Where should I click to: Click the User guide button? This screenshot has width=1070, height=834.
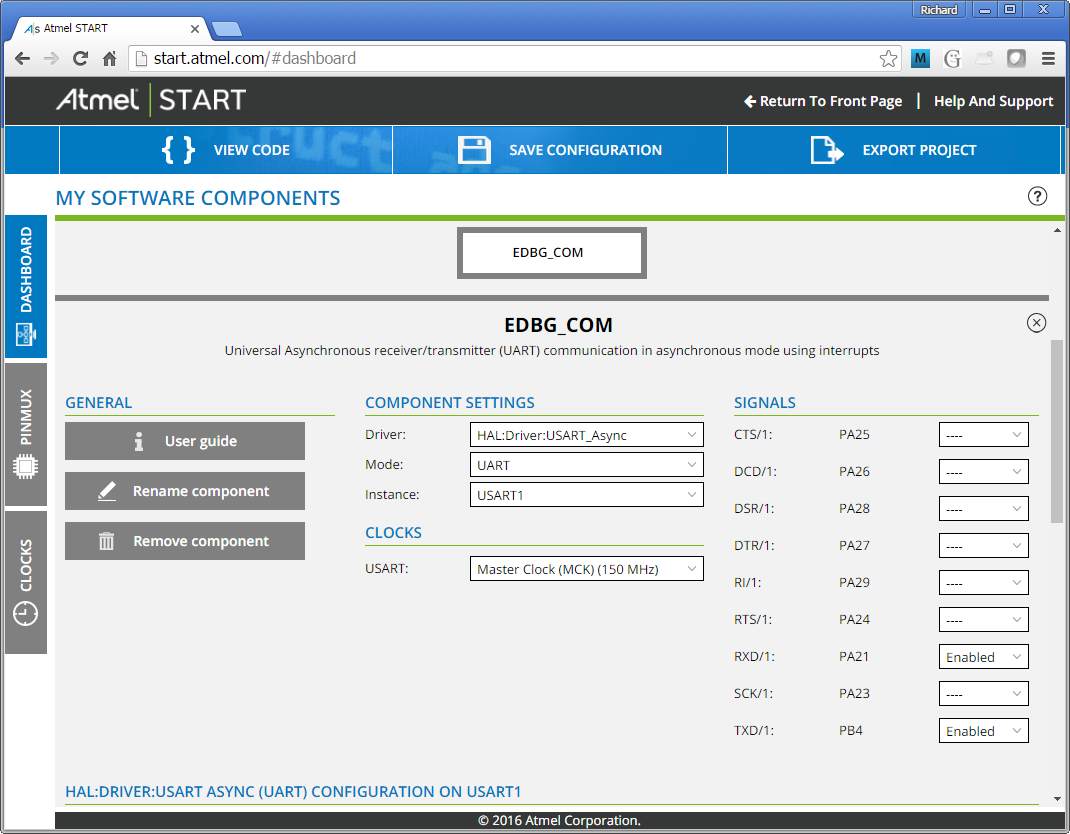(x=185, y=441)
